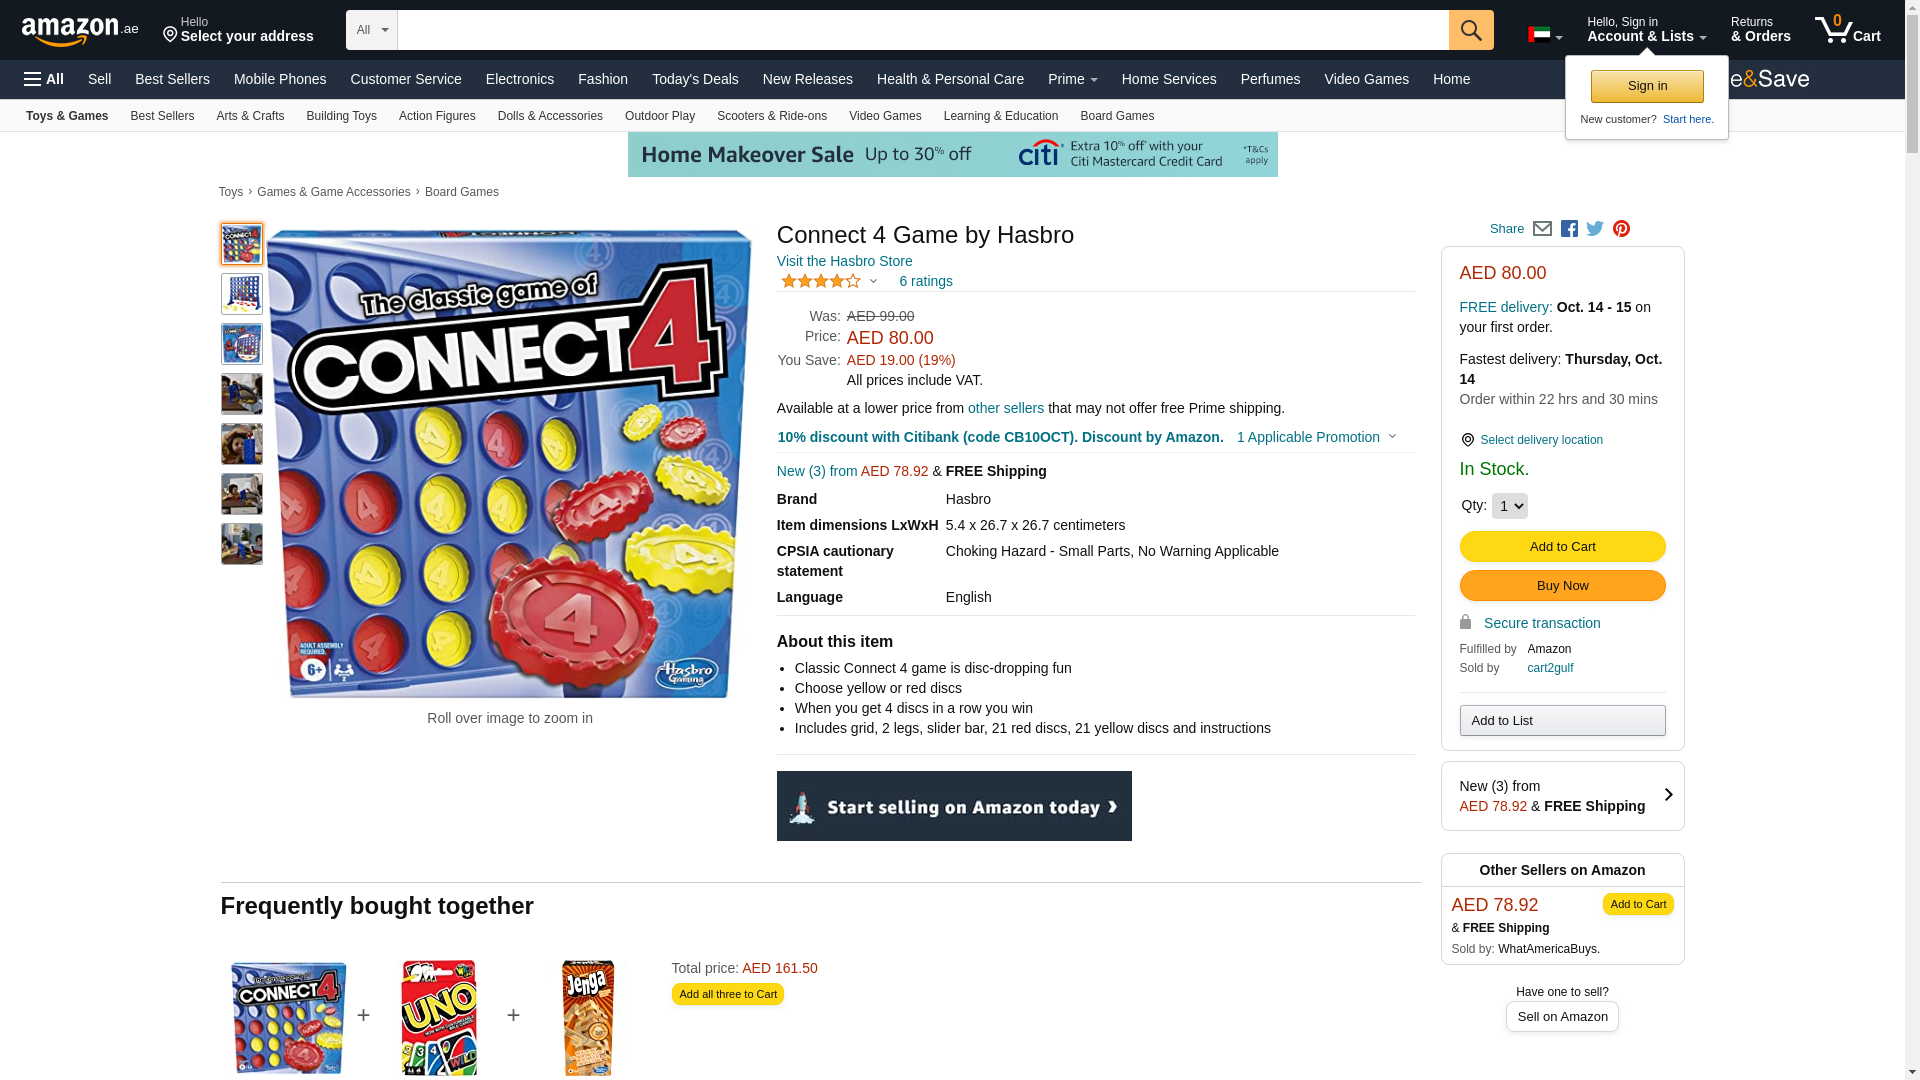Visit the Hasbro Store link

pos(844,261)
